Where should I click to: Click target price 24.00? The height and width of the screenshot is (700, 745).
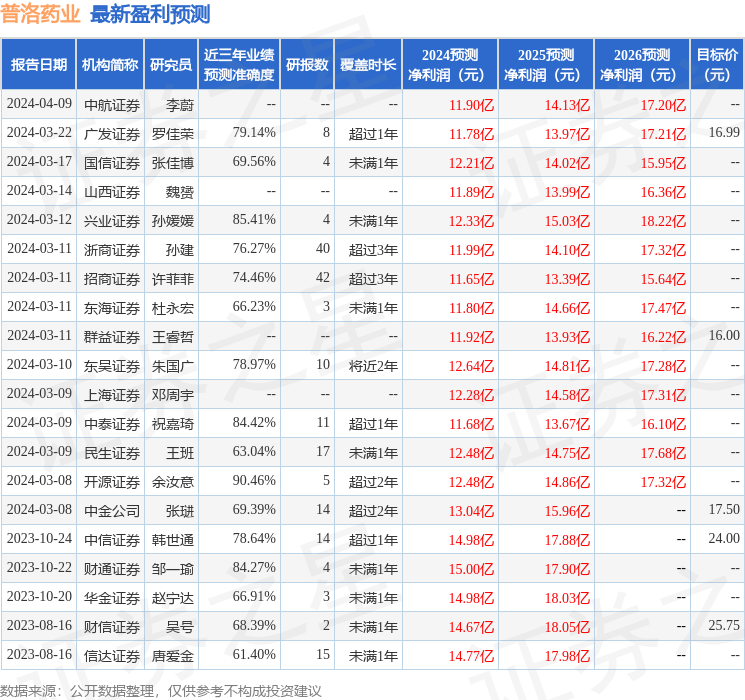[724, 538]
